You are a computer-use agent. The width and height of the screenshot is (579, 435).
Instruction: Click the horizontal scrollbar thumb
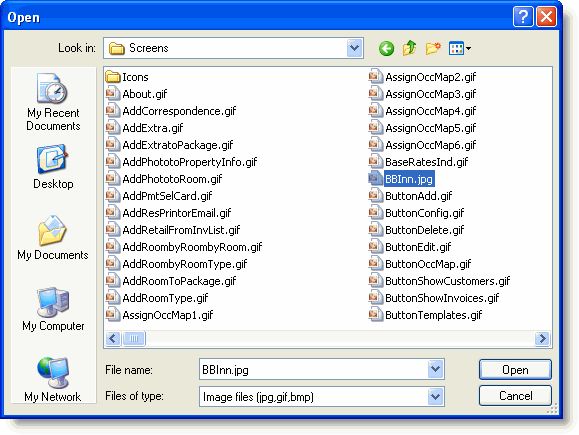click(x=134, y=338)
